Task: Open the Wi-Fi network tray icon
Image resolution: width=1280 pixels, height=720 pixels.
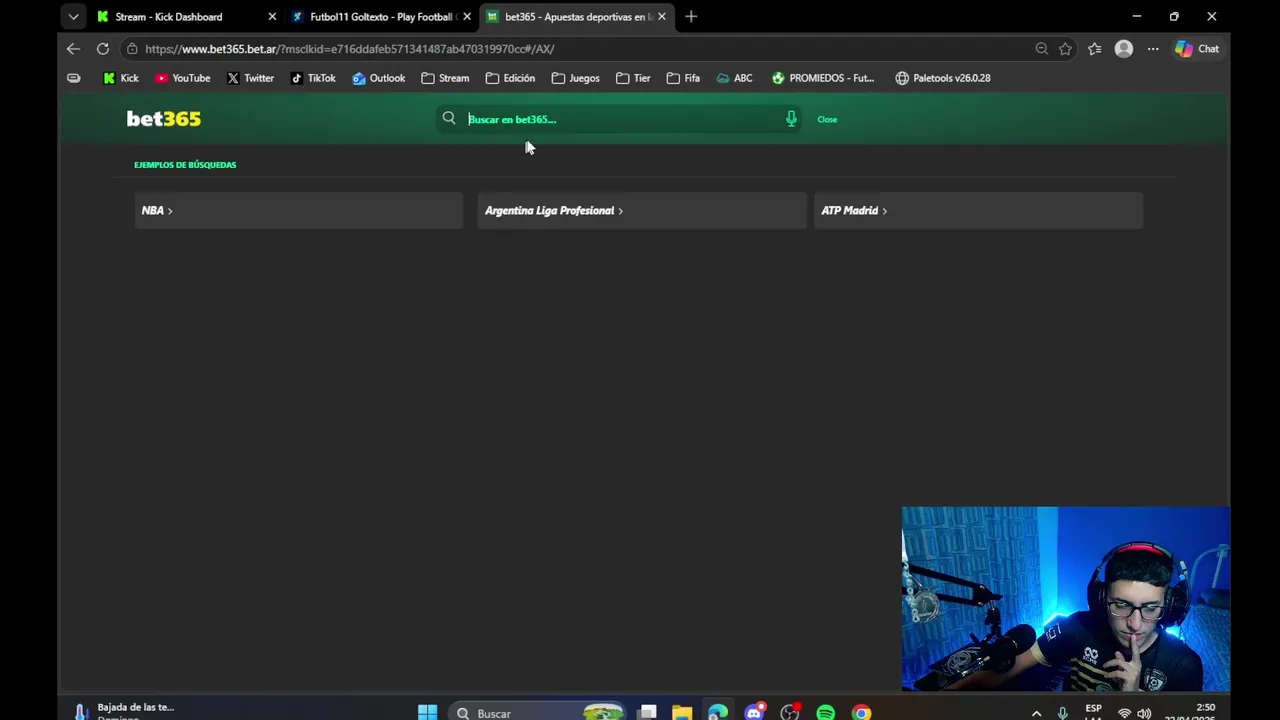Action: (x=1124, y=713)
